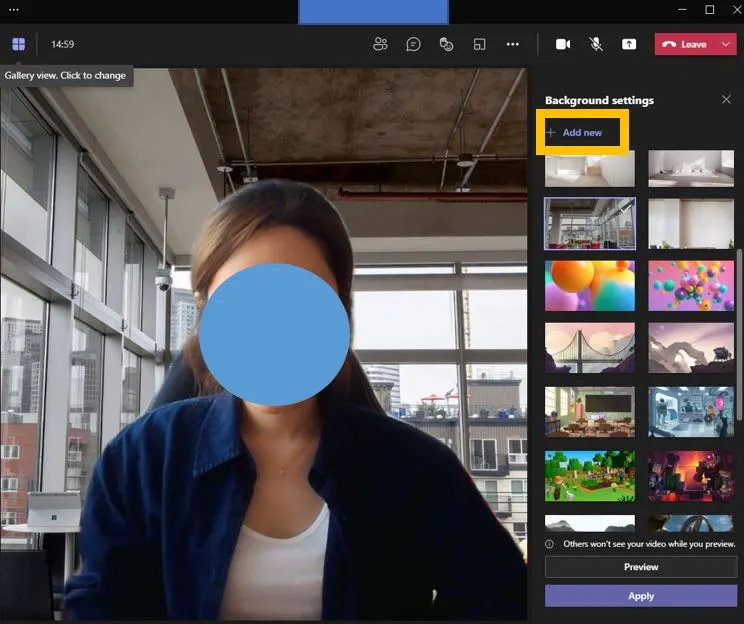
Task: Pick the purple rocky arch landscape background
Action: [691, 348]
